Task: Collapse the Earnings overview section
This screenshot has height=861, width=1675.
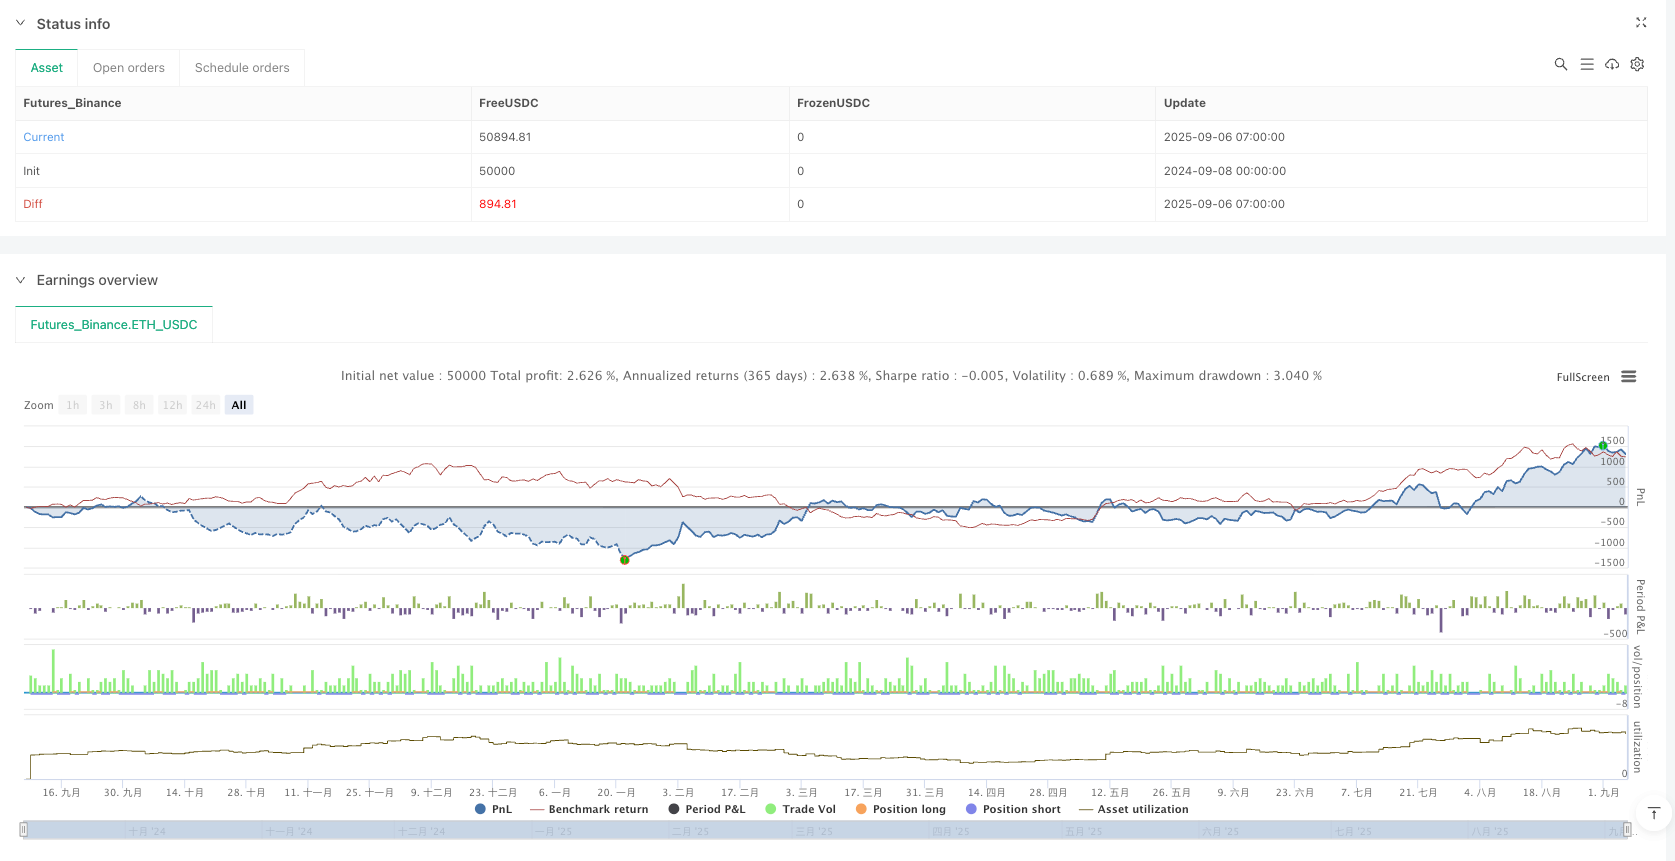Action: 20,280
